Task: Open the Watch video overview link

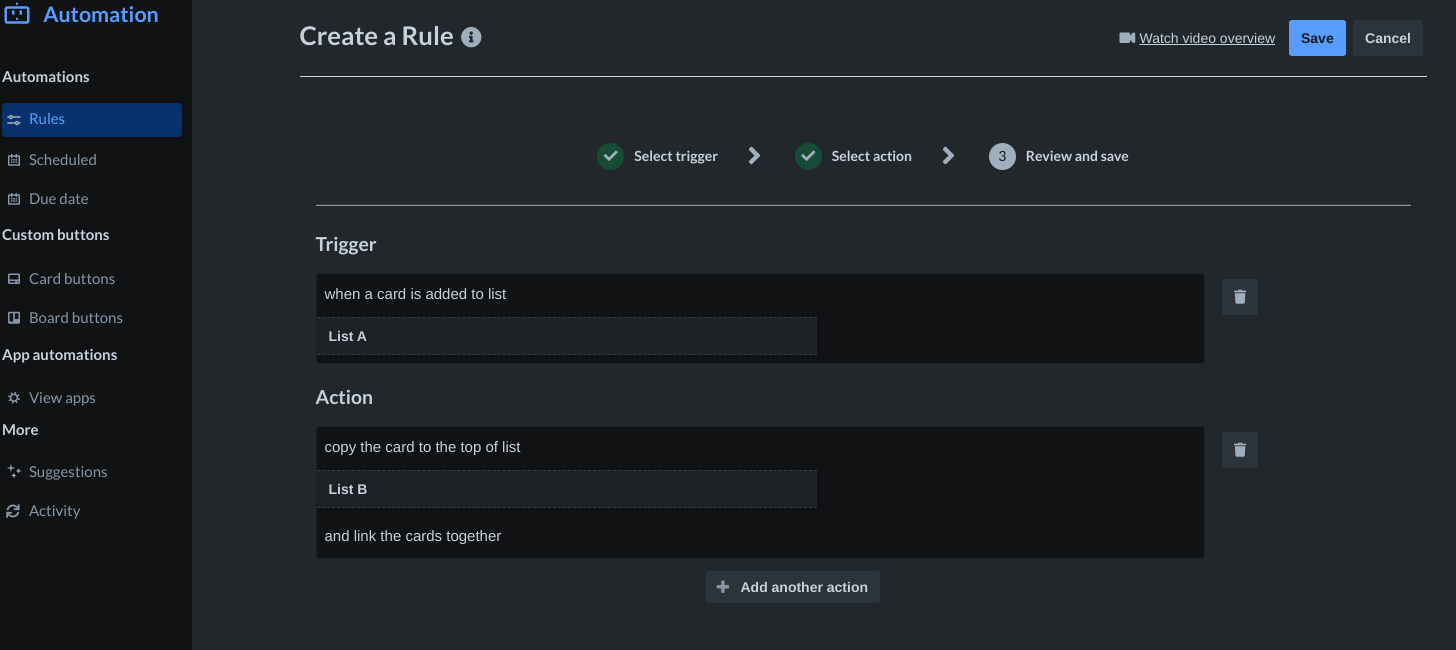Action: (1207, 38)
